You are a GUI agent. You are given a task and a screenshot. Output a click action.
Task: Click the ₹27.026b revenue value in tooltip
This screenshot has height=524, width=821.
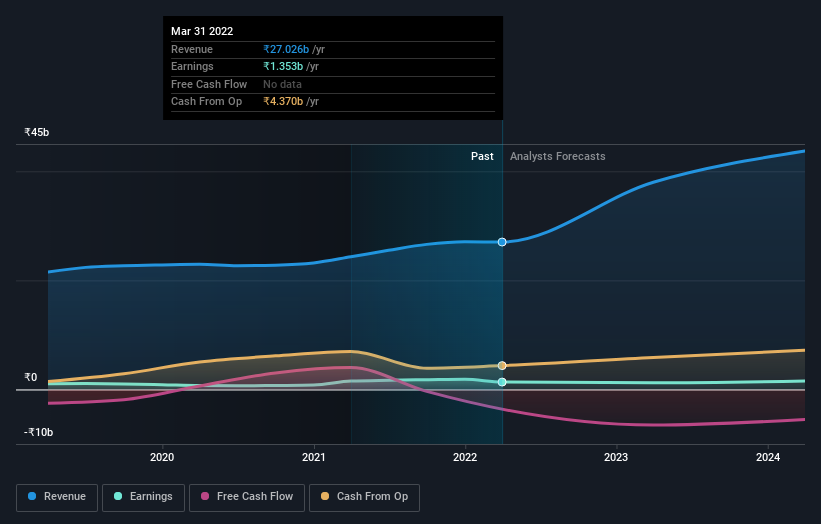tap(286, 49)
